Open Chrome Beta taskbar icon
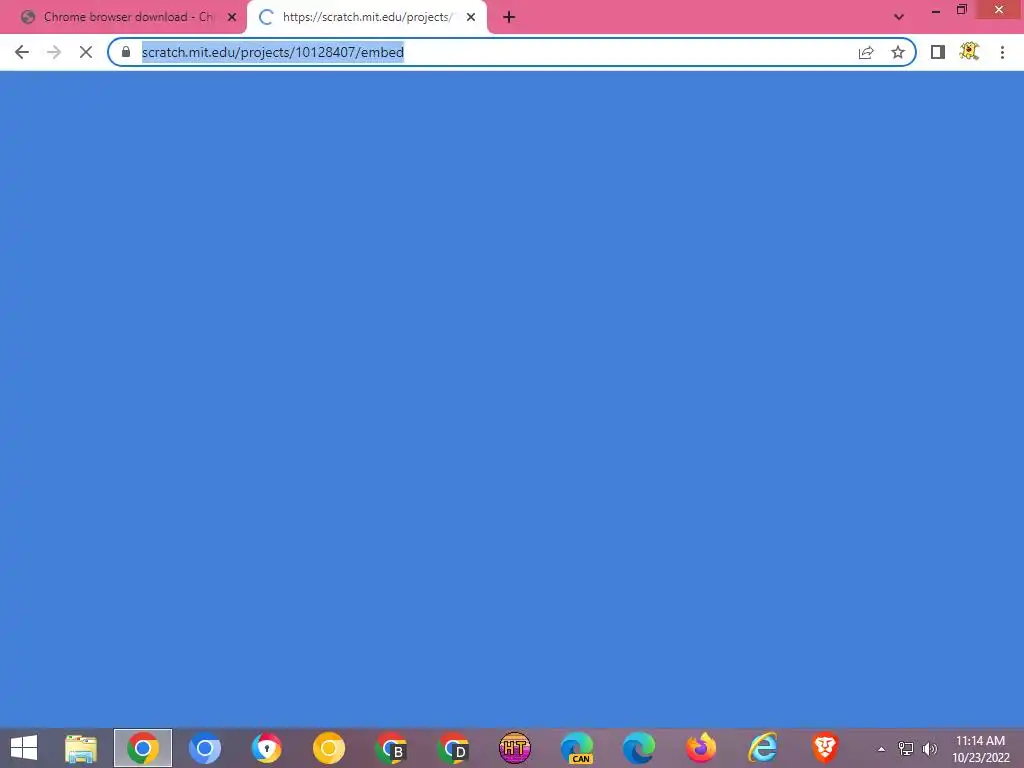 point(391,748)
